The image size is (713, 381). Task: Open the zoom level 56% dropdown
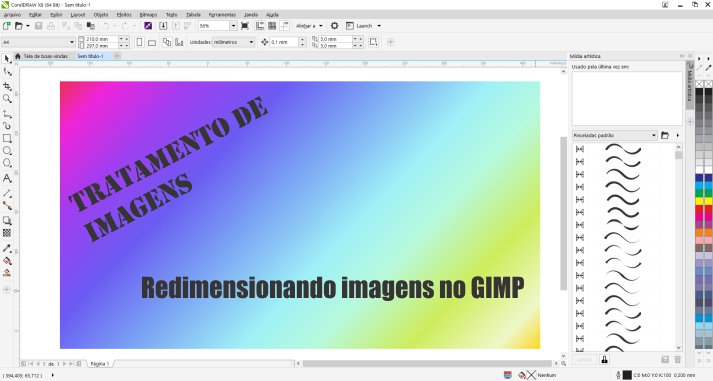click(233, 26)
